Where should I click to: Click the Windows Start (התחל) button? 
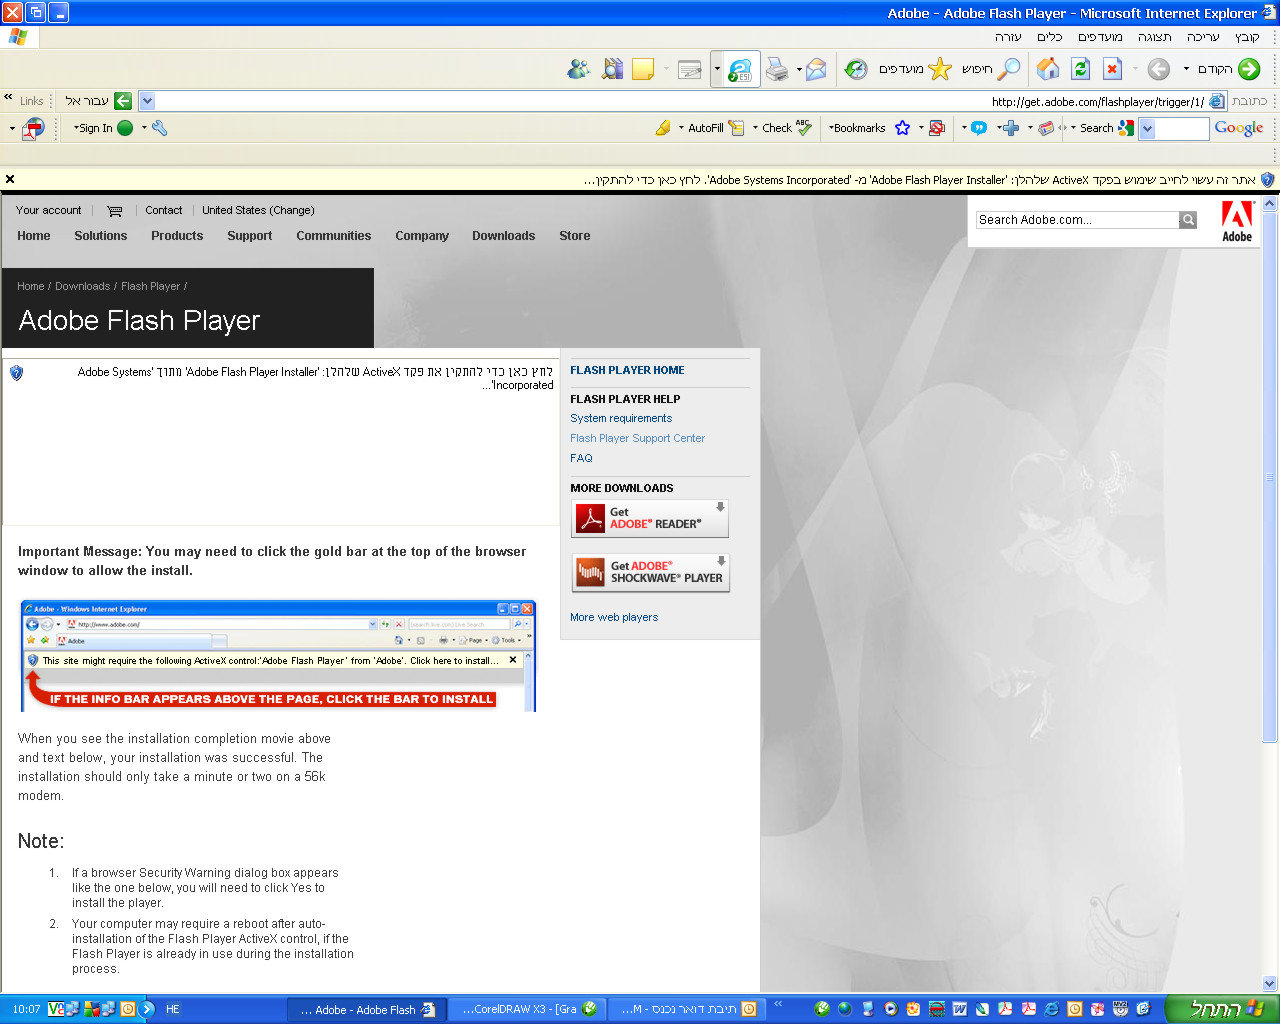[x=1223, y=1009]
